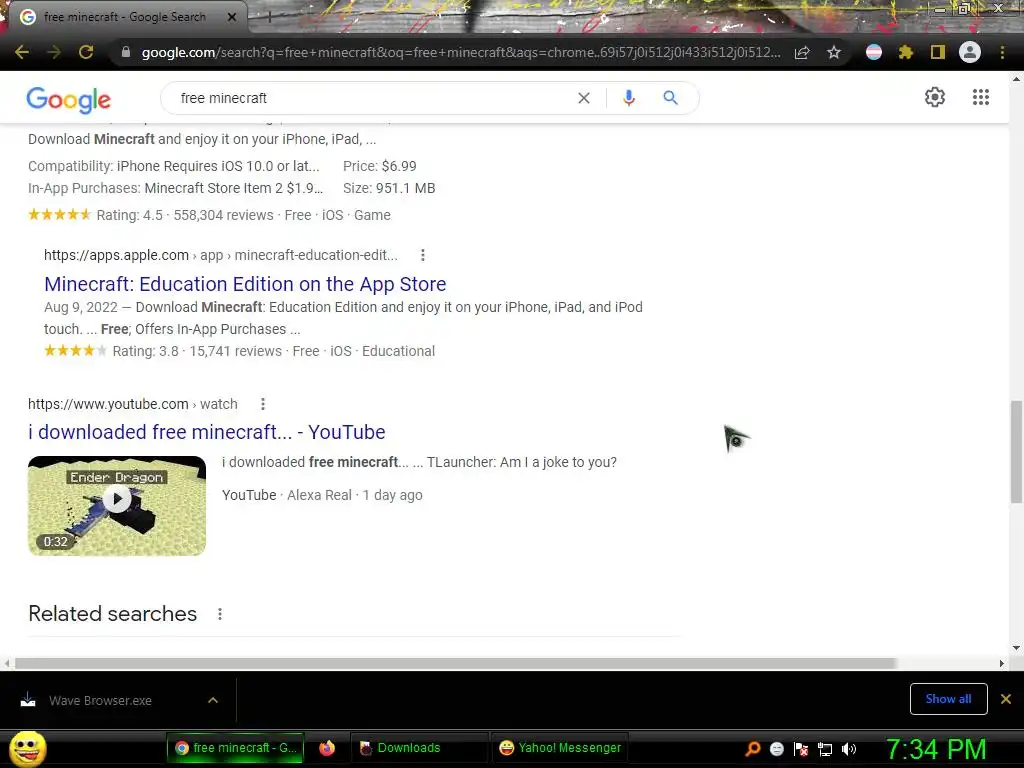This screenshot has width=1024, height=768.
Task: Reload the page with the refresh icon
Action: [x=86, y=52]
